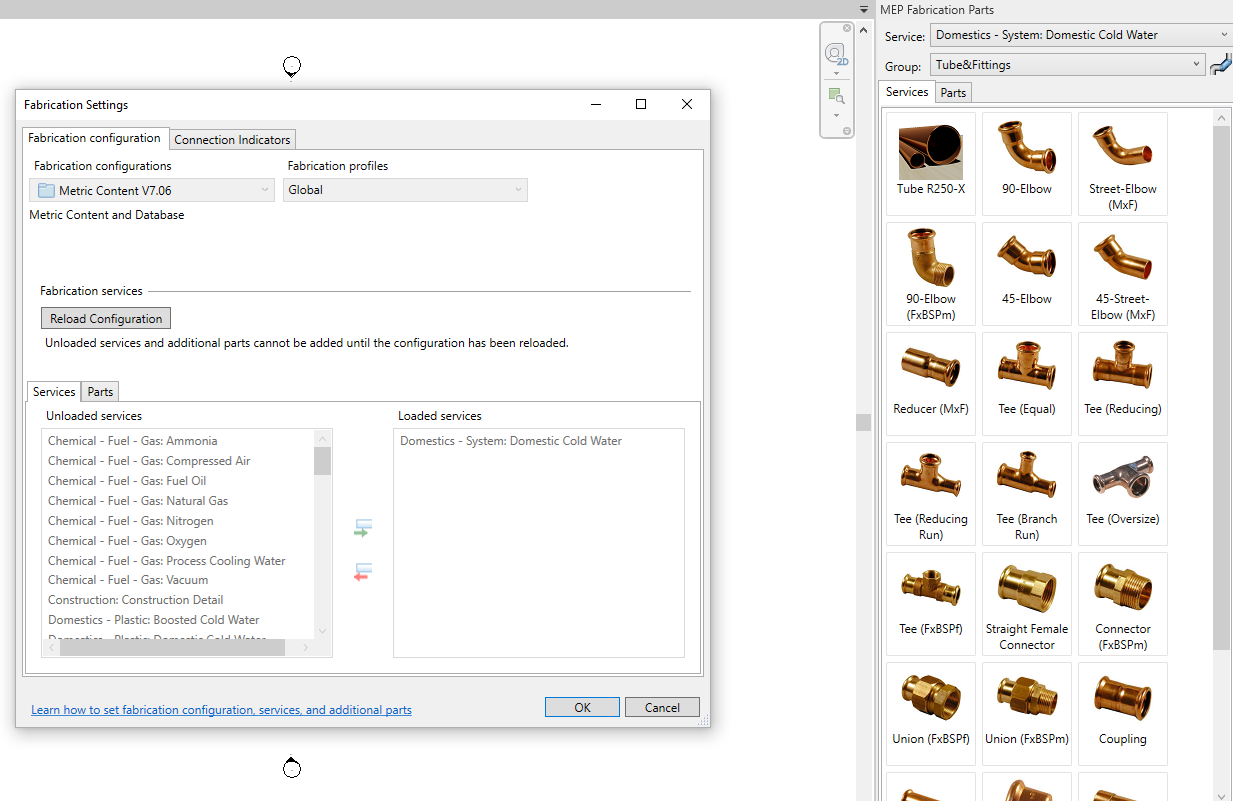Screen dimensions: 1233x801
Task: Open the Fabrication configurations dropdown
Action: pyautogui.click(x=152, y=190)
